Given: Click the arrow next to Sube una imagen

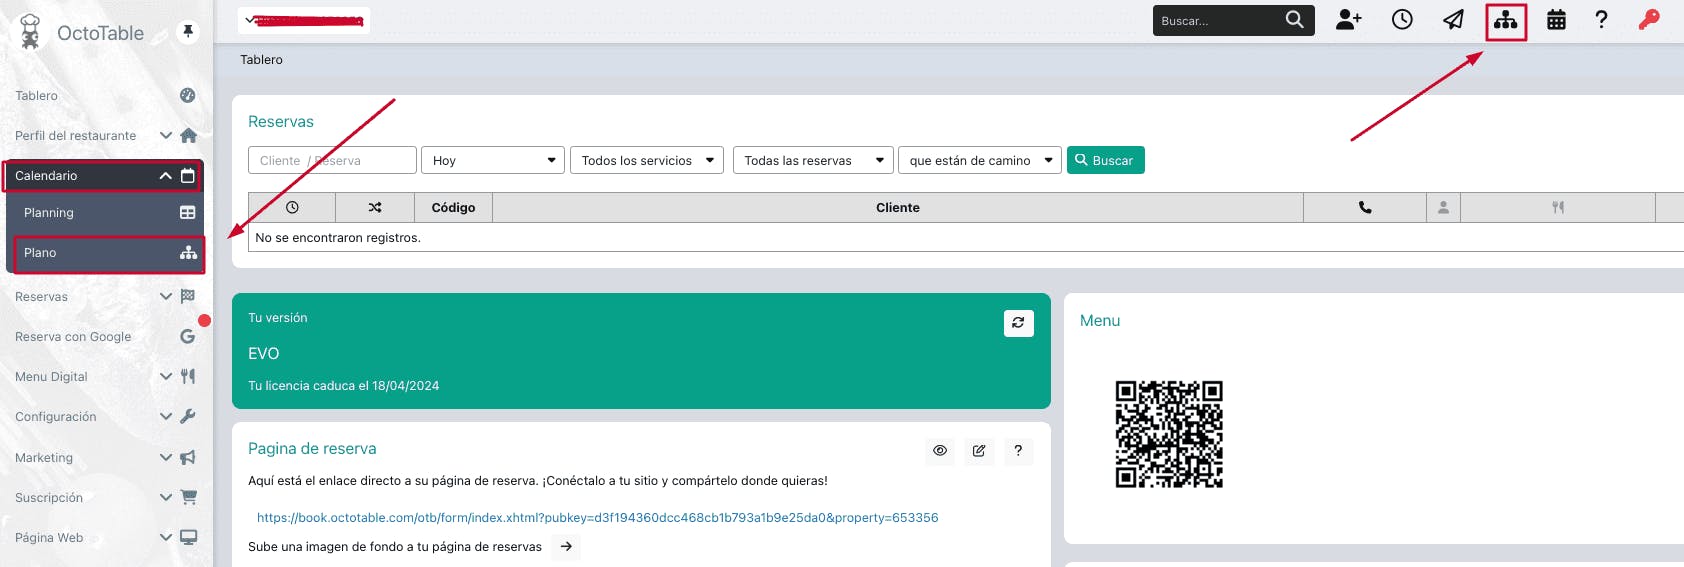Looking at the screenshot, I should 566,547.
